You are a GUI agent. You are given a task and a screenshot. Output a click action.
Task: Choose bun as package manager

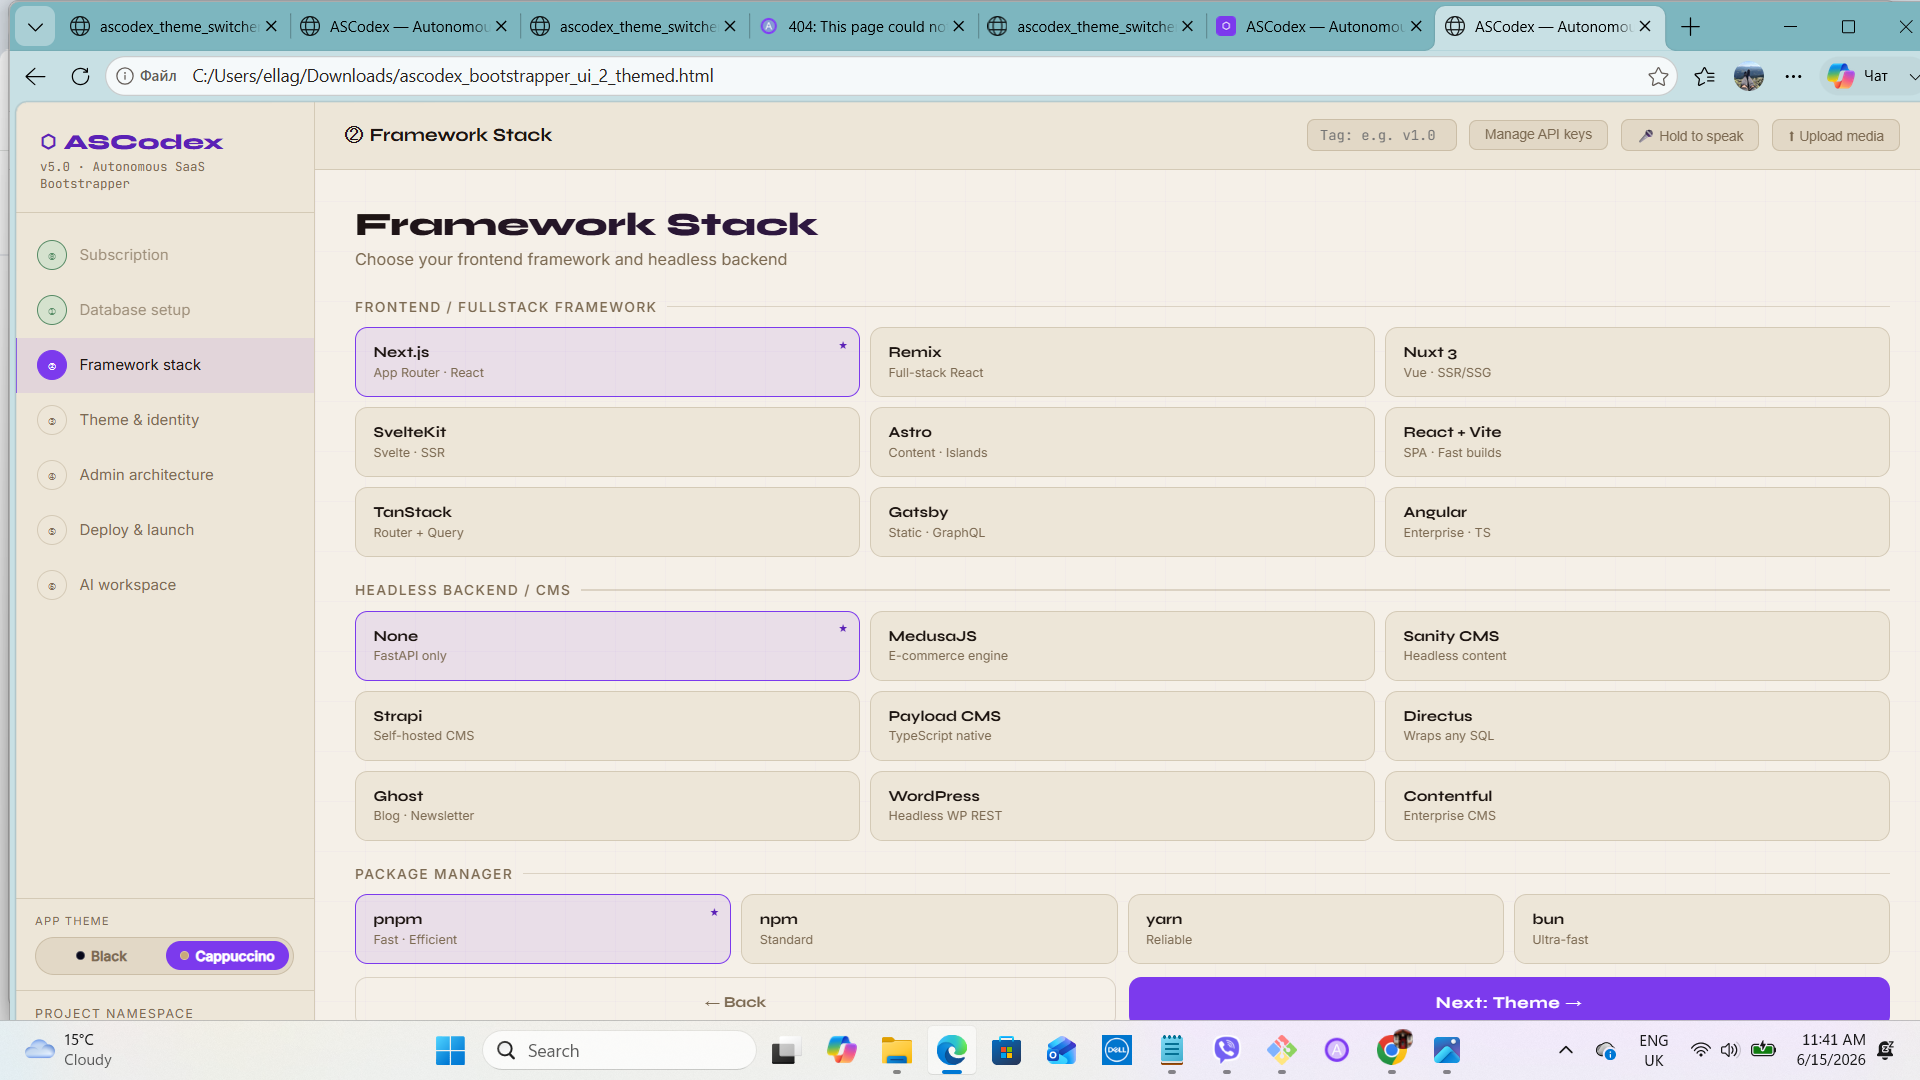1701,929
